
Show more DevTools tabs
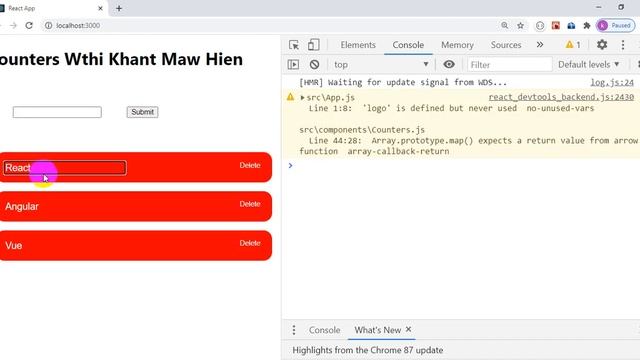pyautogui.click(x=540, y=45)
